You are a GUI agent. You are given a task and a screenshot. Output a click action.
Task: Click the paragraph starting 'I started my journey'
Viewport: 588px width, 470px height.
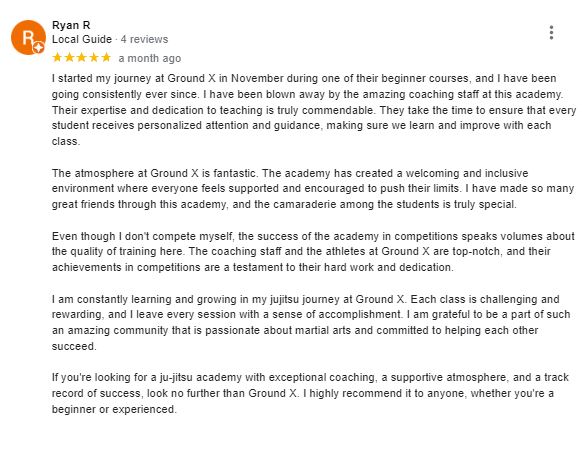pos(314,110)
